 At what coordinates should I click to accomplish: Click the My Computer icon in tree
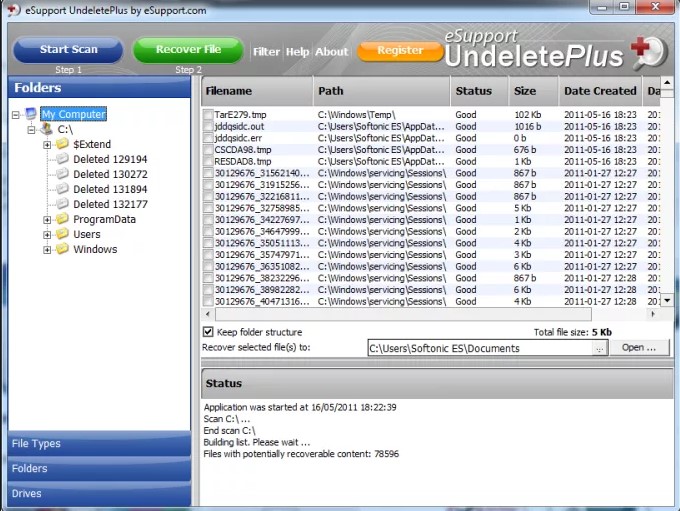click(x=31, y=114)
